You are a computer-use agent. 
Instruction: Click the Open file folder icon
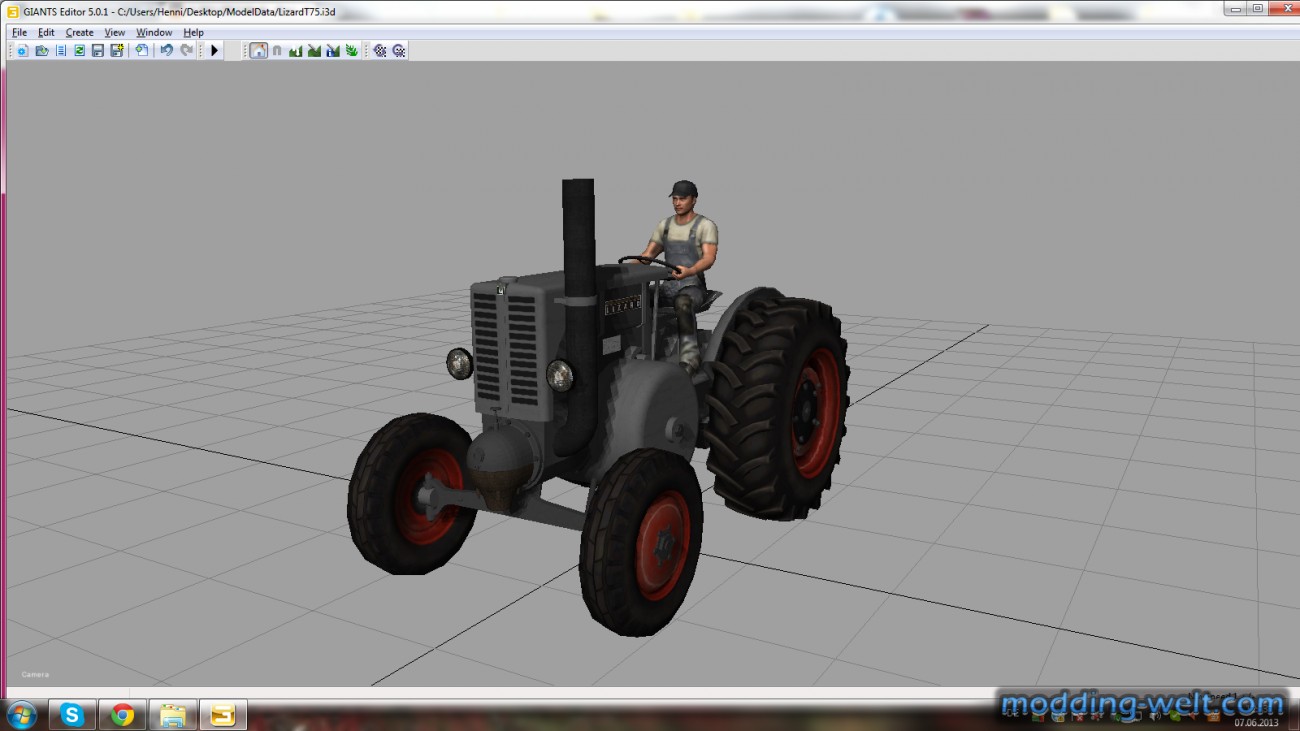pyautogui.click(x=42, y=50)
